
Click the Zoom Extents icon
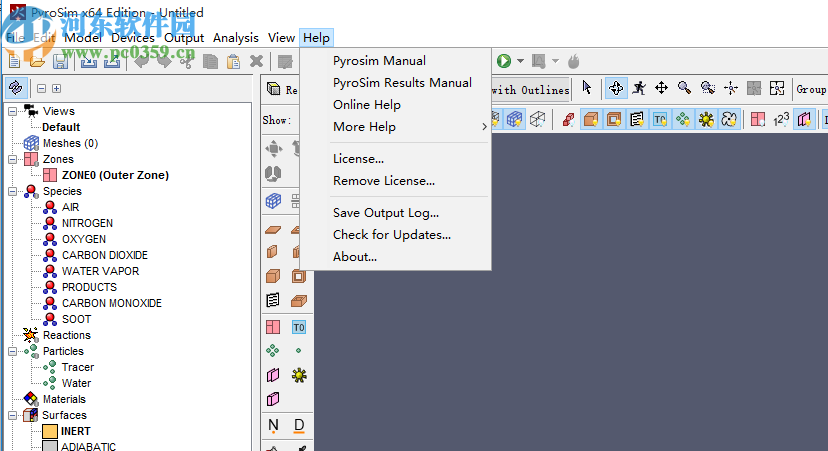(777, 88)
